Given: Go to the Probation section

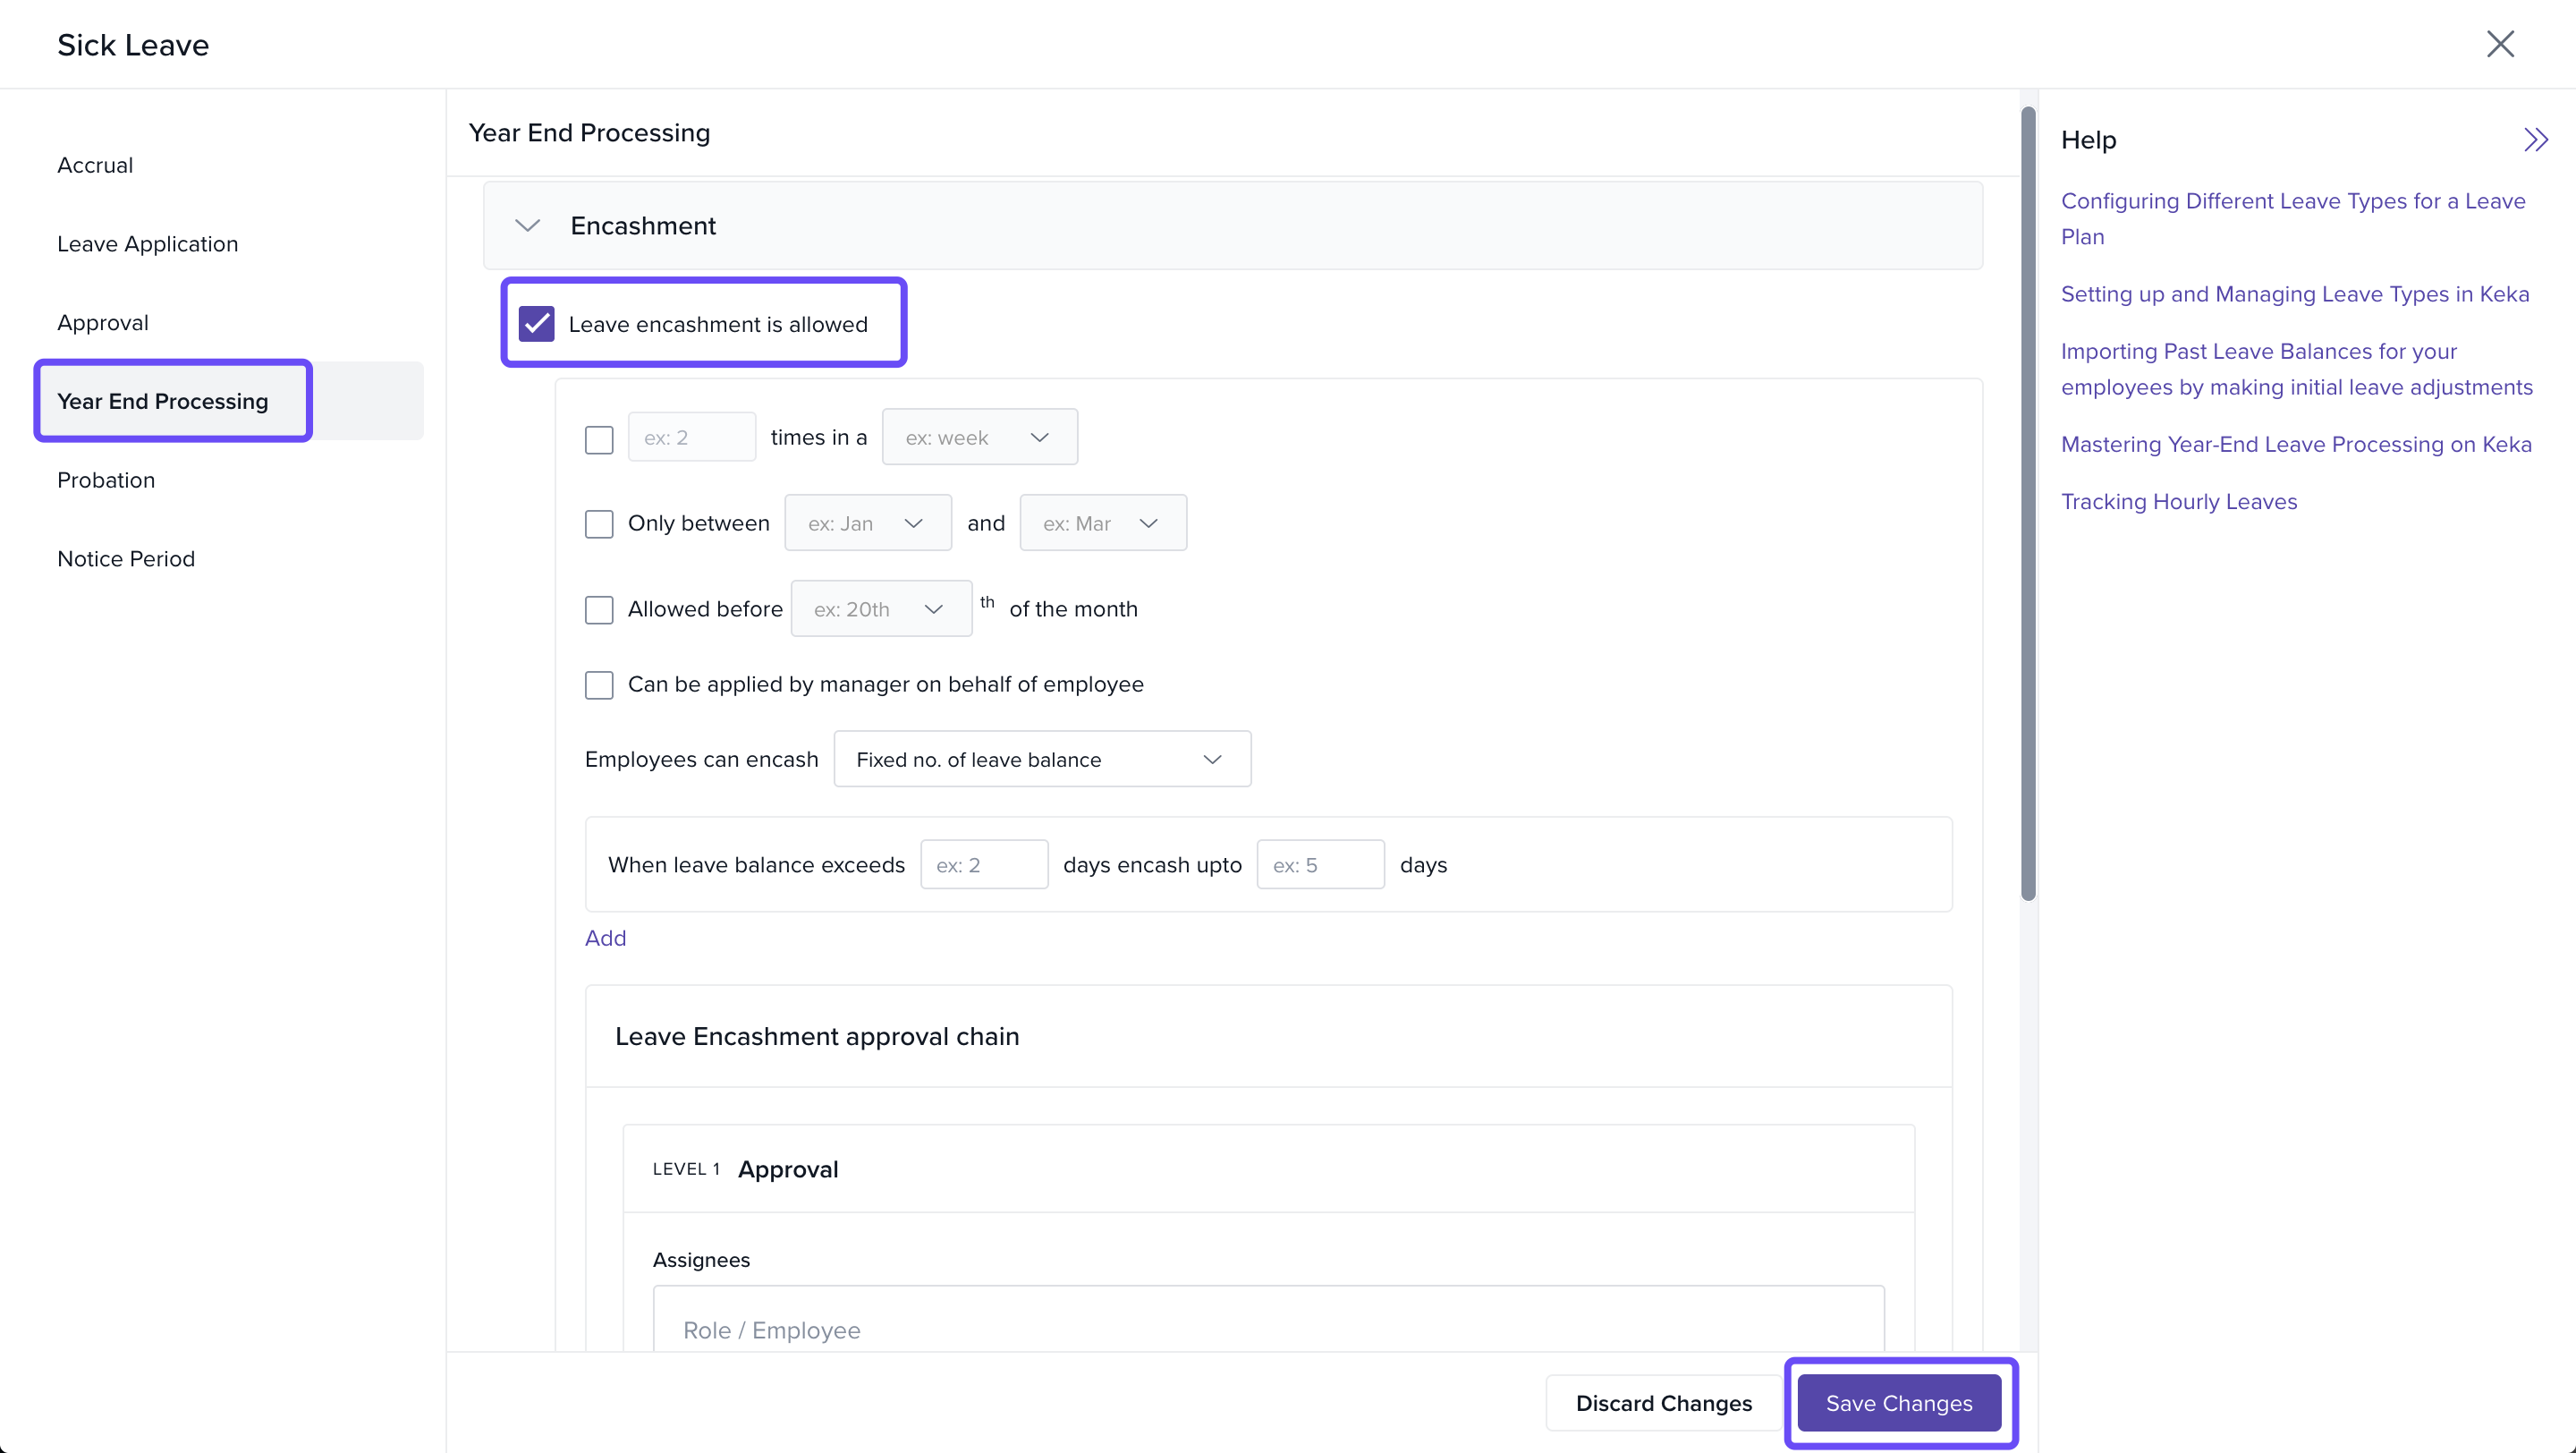Looking at the screenshot, I should tap(106, 480).
